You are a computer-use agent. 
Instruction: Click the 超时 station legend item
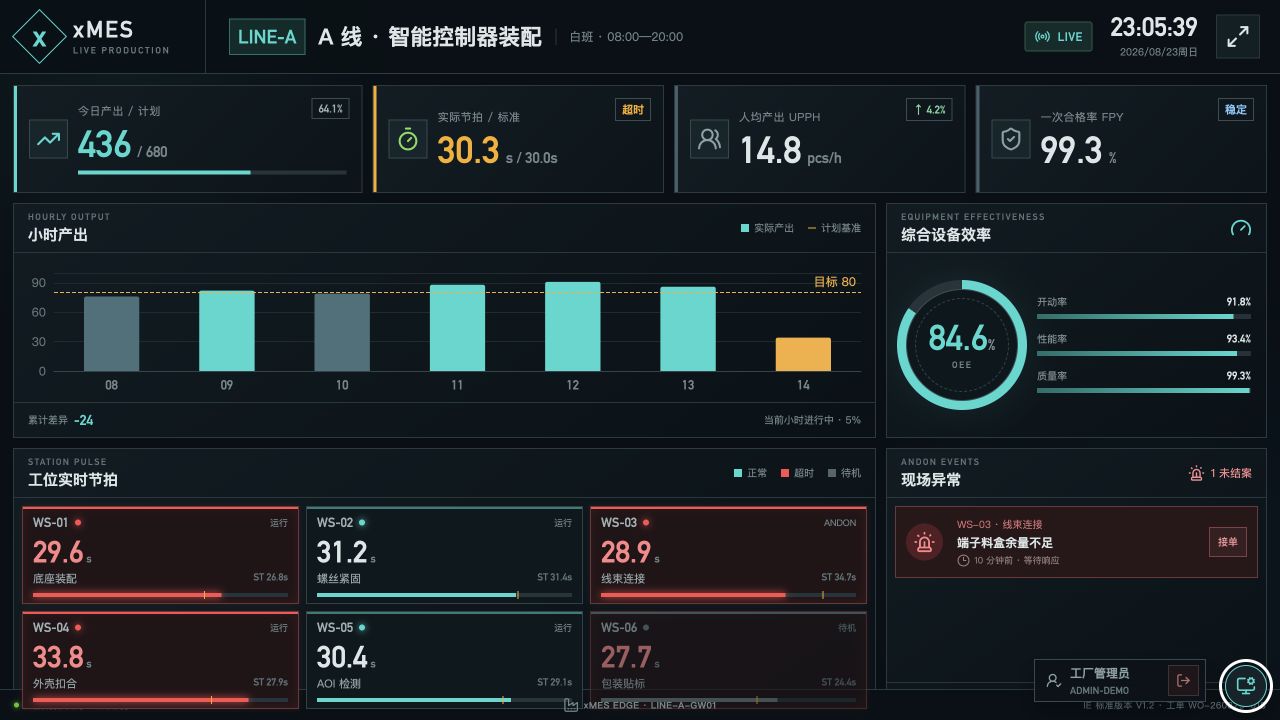(798, 473)
